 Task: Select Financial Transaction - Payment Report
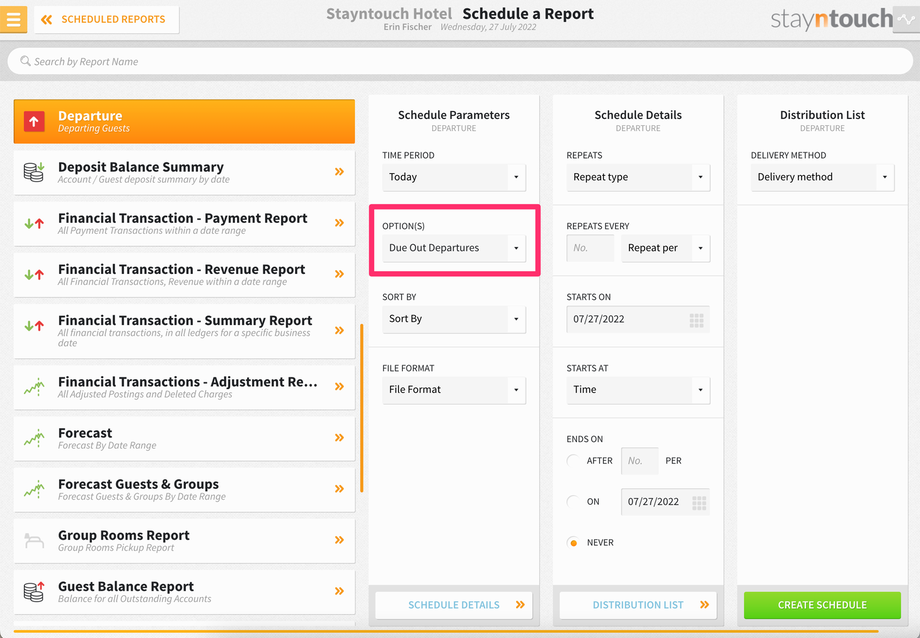[x=184, y=223]
